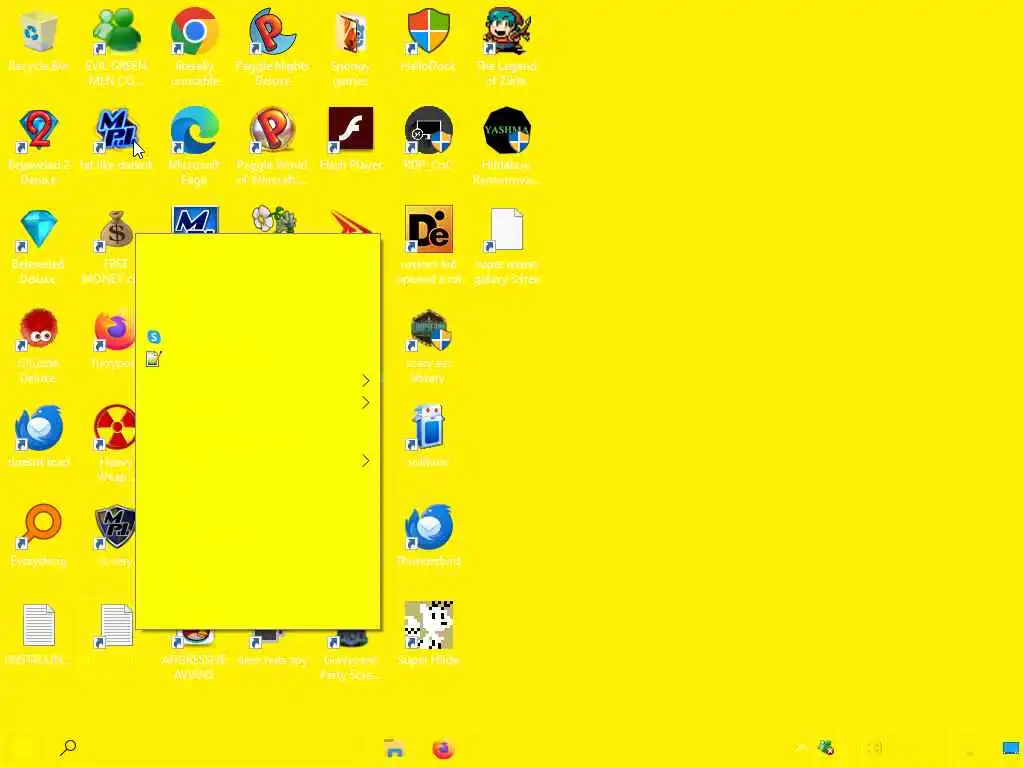Open the Peggle World of Warcraft shortcut
This screenshot has width=1024, height=768.
pyautogui.click(x=272, y=130)
